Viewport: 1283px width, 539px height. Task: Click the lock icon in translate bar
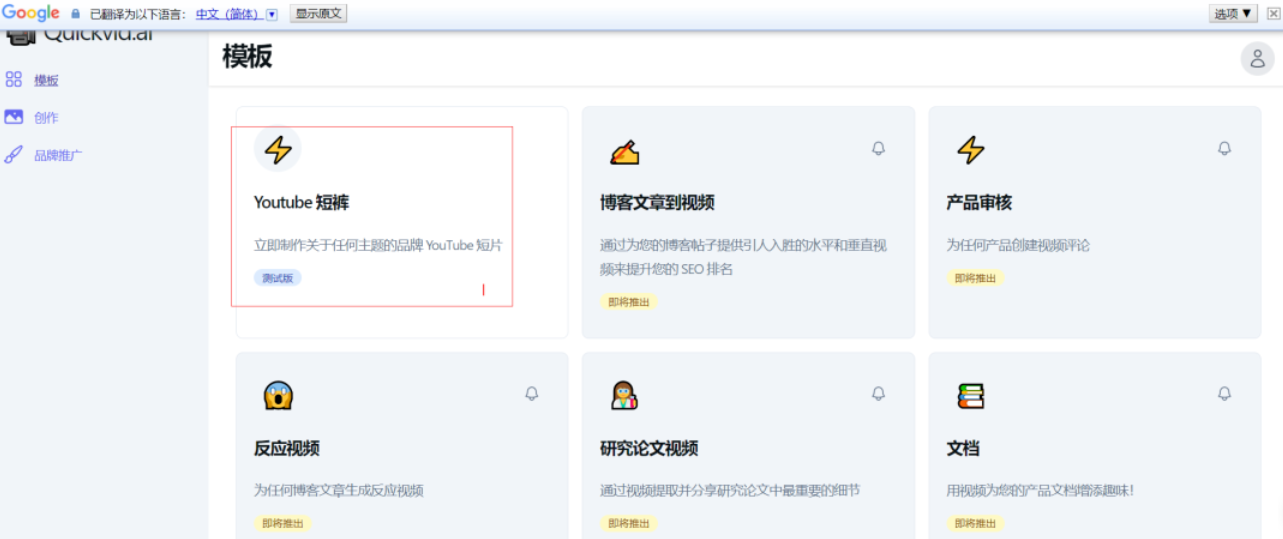pos(75,14)
